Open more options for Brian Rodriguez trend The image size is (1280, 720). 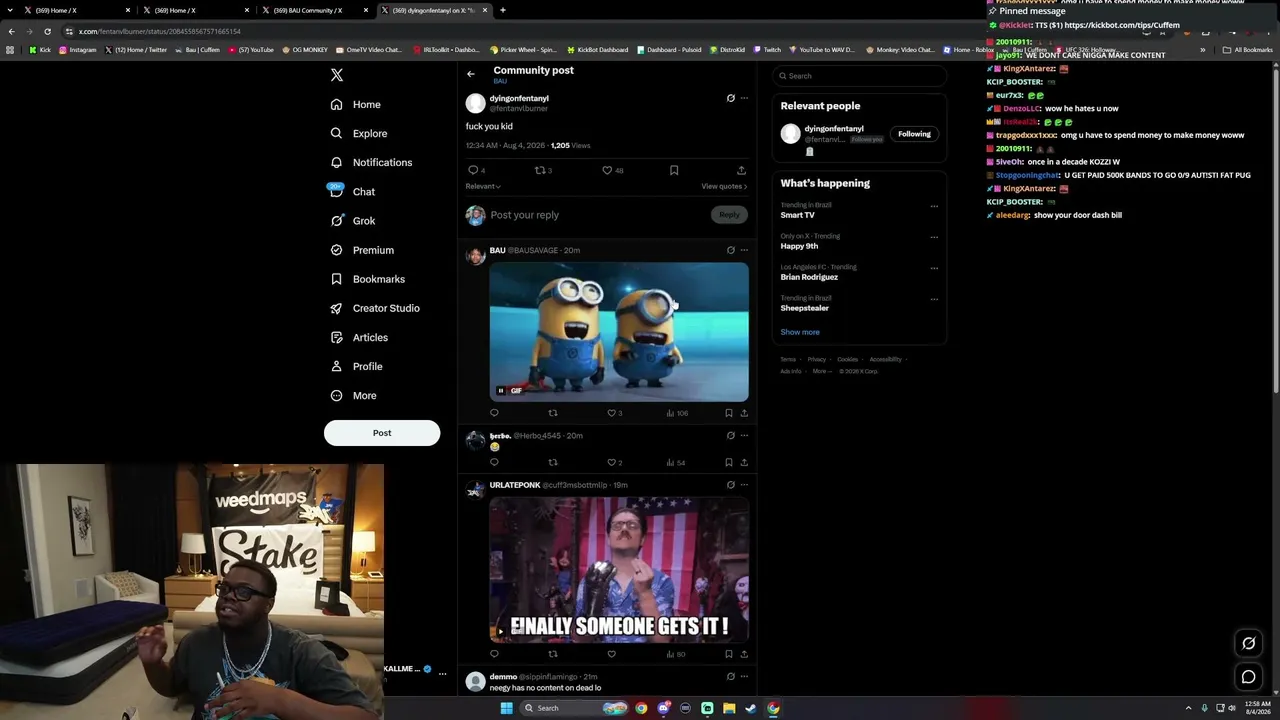934,269
